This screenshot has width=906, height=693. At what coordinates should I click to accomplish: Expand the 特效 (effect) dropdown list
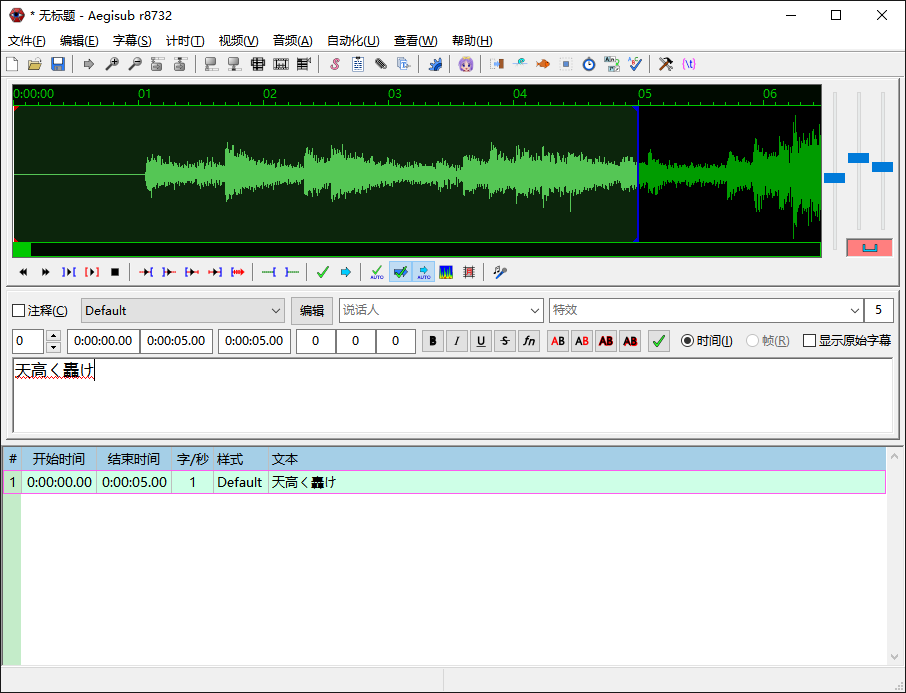[x=854, y=311]
